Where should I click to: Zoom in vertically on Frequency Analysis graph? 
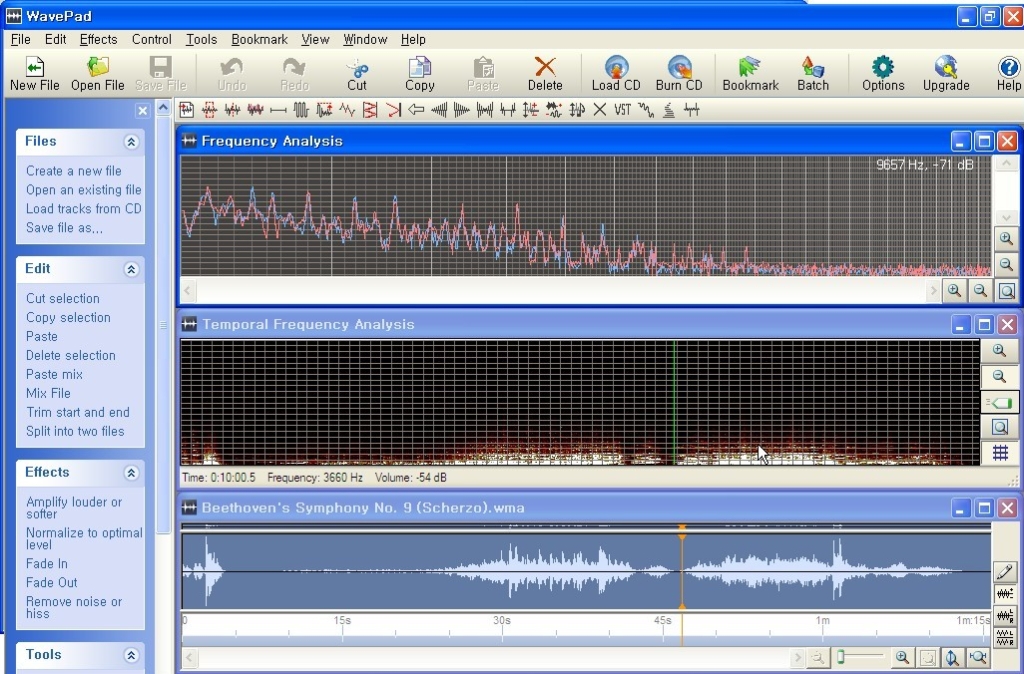[1006, 239]
